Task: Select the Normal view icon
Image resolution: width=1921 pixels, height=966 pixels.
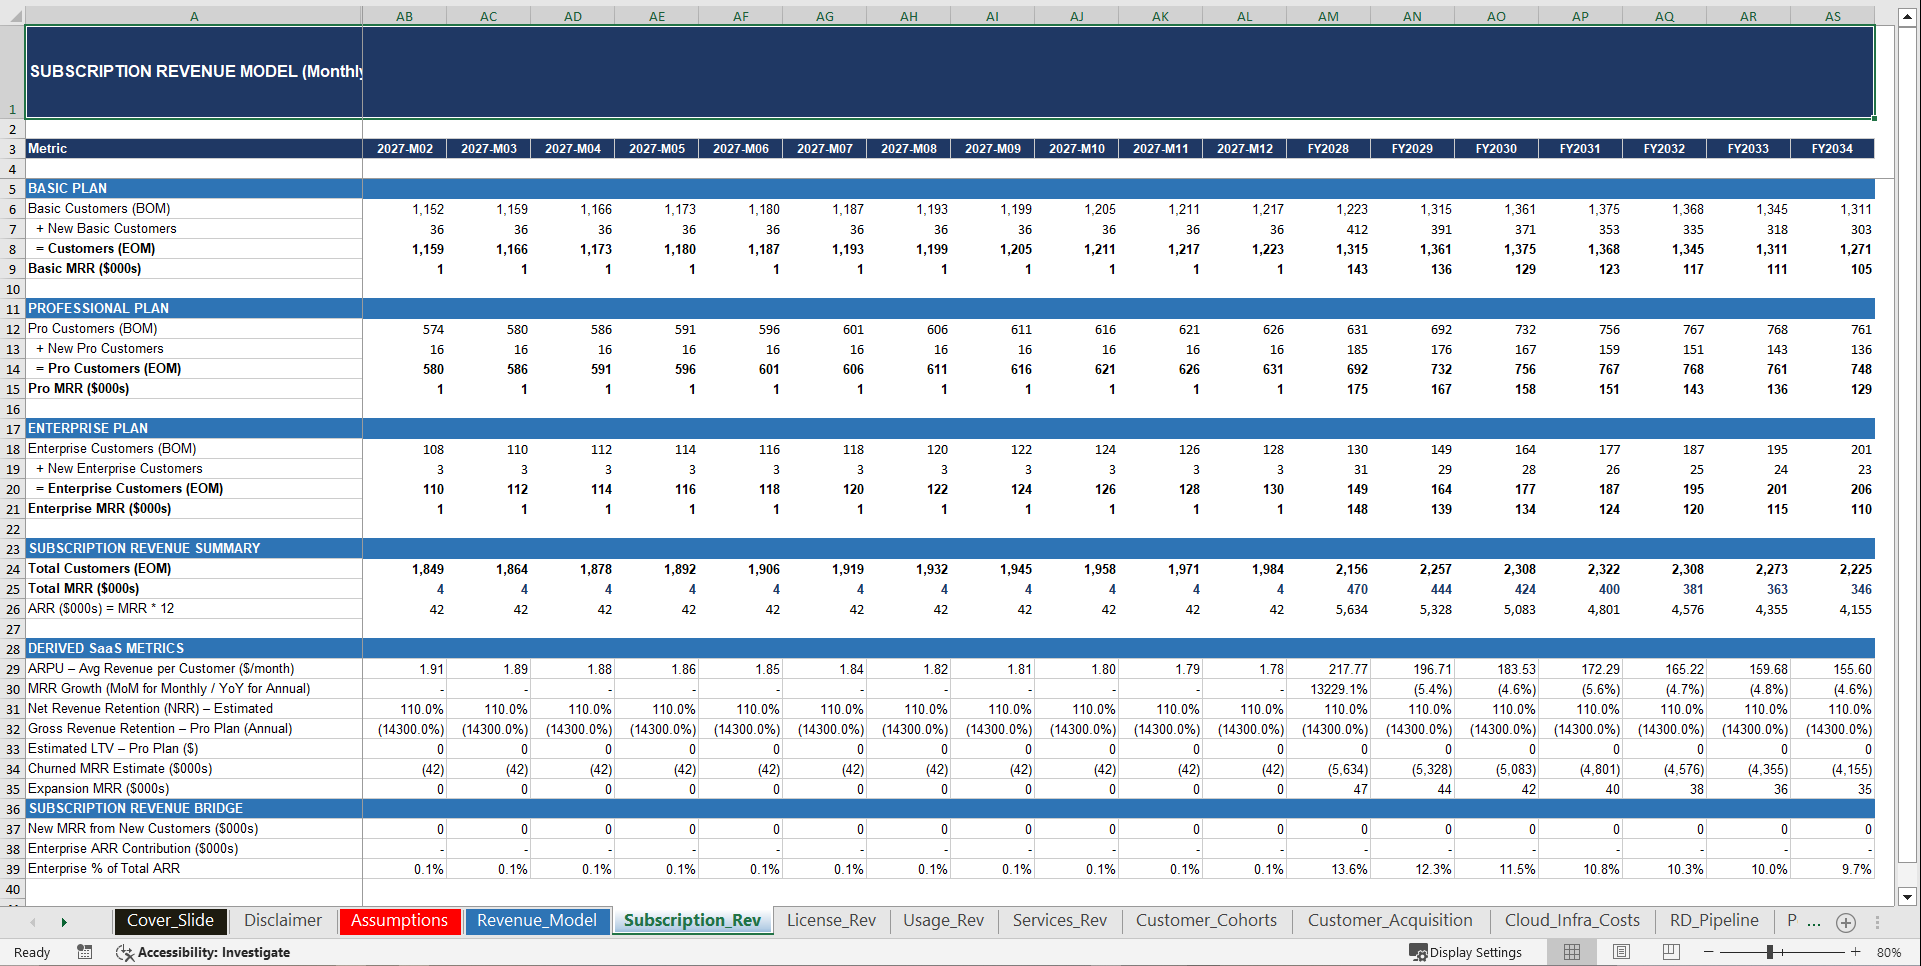Action: tap(1572, 952)
